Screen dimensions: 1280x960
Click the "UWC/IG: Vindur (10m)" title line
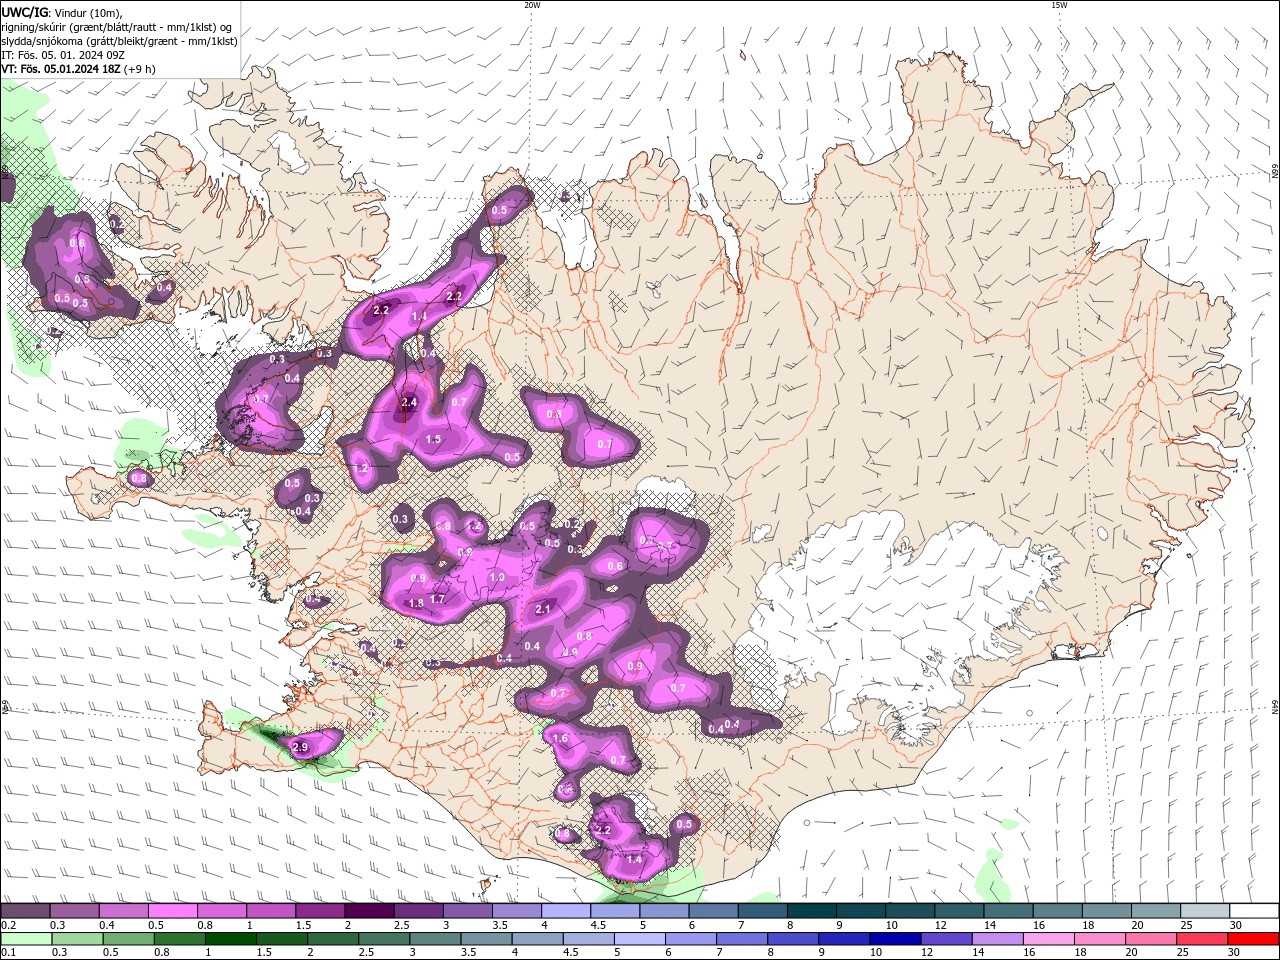pyautogui.click(x=62, y=11)
